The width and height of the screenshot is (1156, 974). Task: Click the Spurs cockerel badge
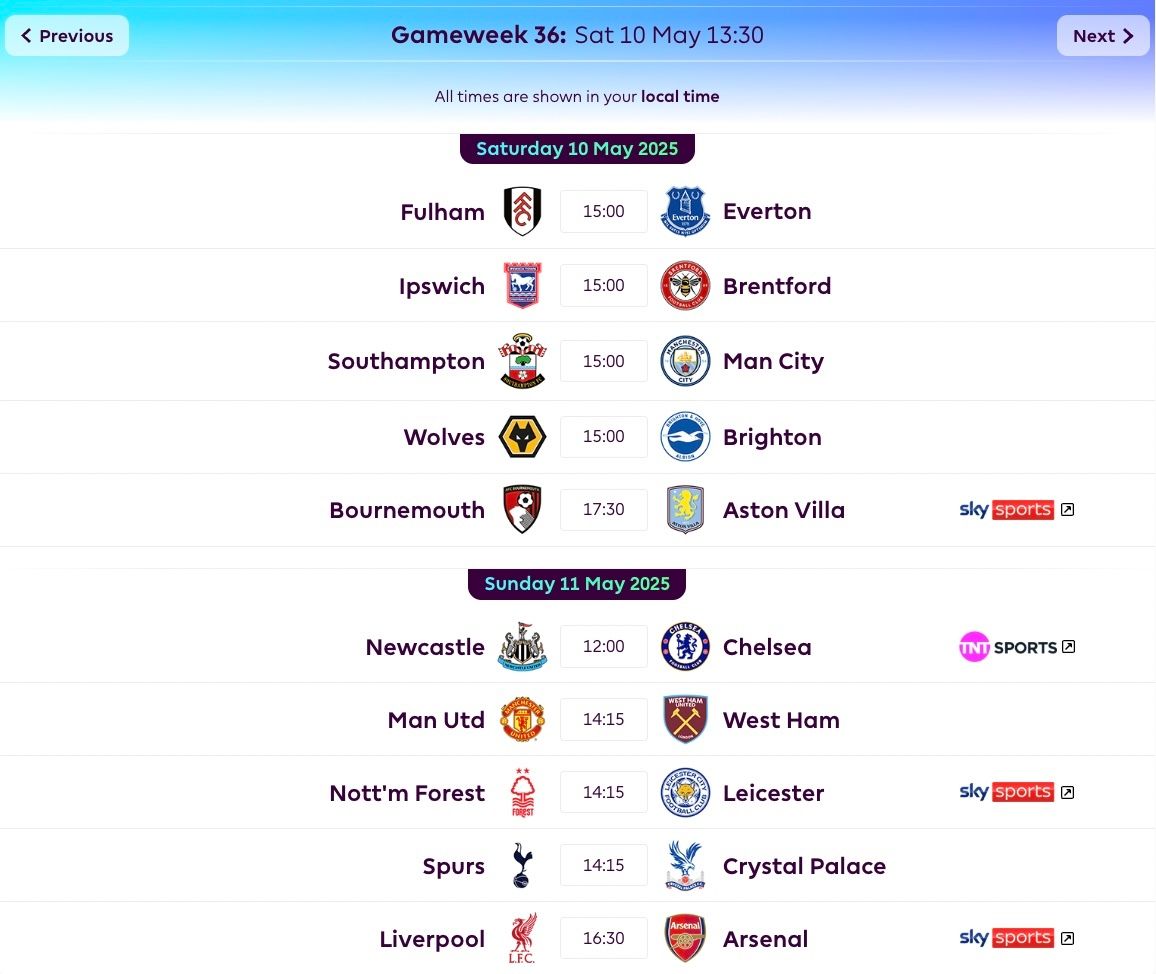pos(522,866)
